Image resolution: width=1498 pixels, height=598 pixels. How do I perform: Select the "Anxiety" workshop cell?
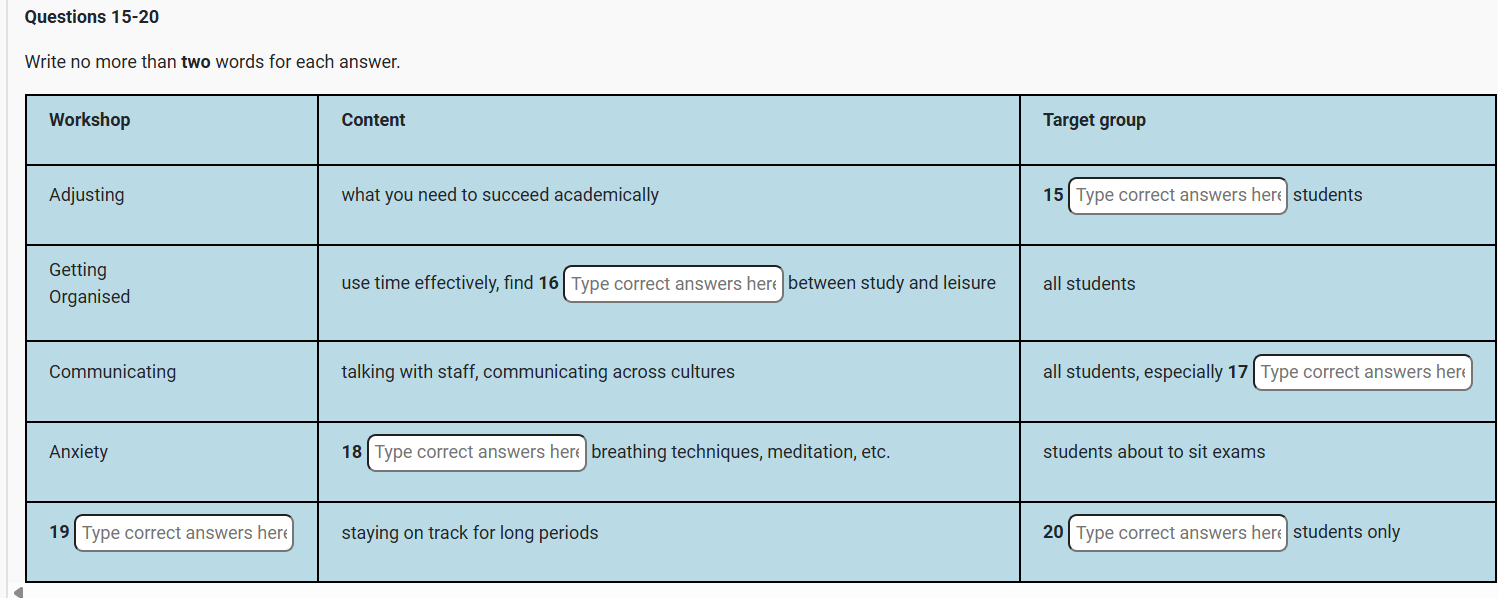click(x=79, y=452)
